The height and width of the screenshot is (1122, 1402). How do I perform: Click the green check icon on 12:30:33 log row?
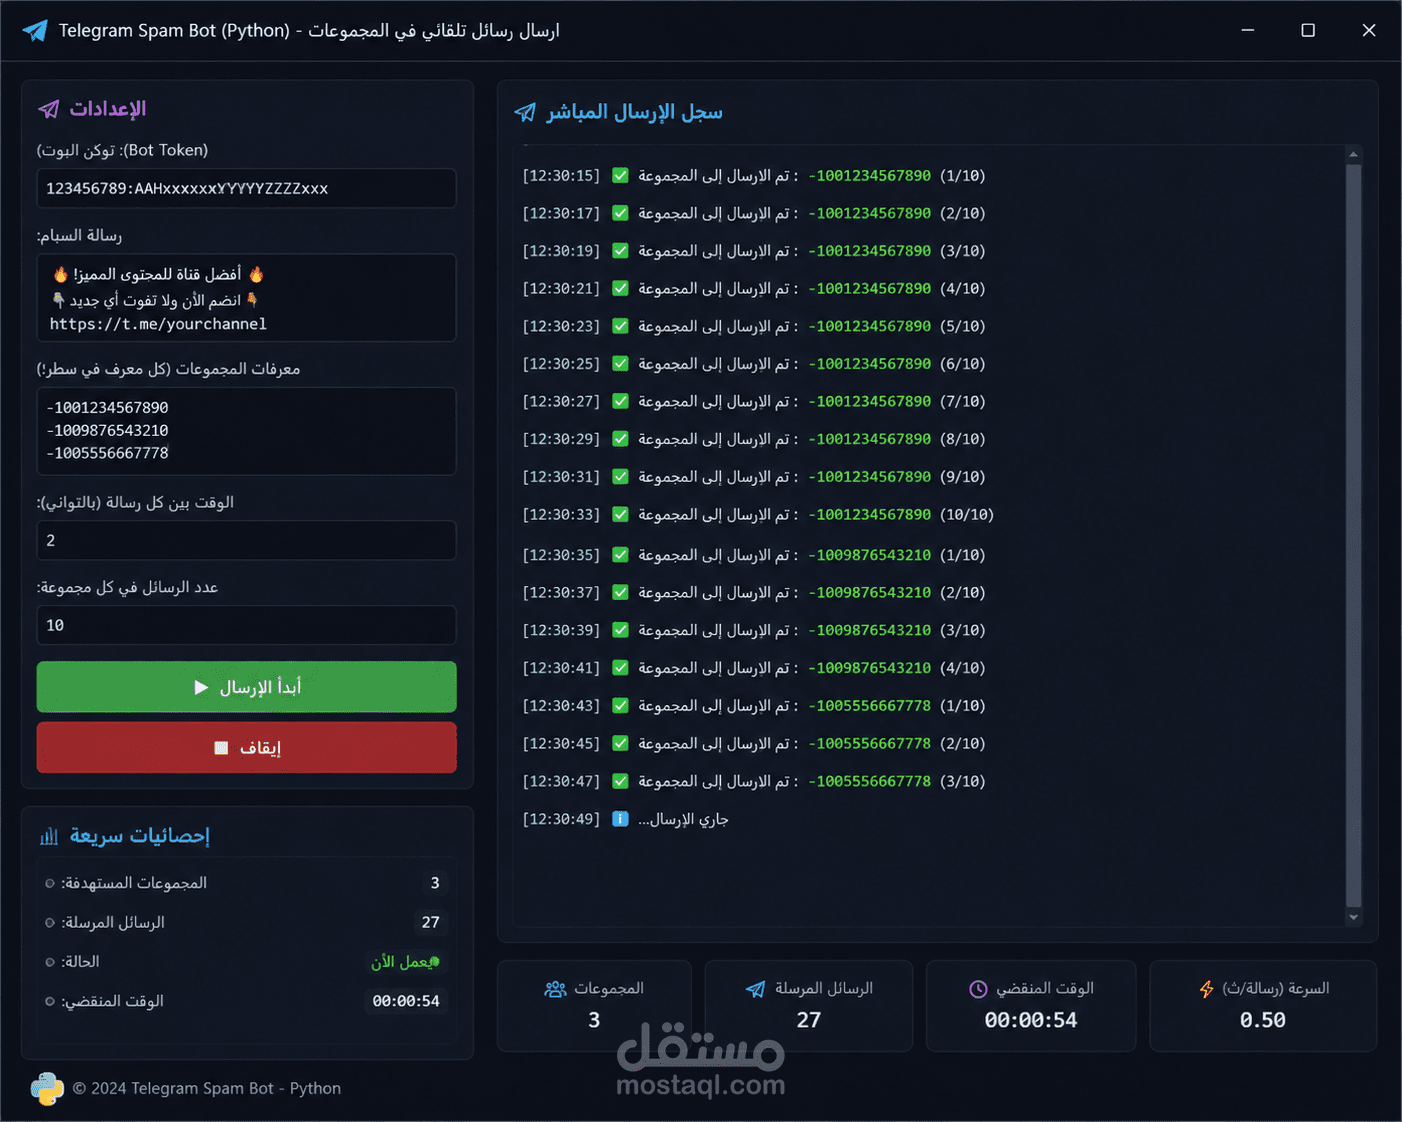coord(620,514)
